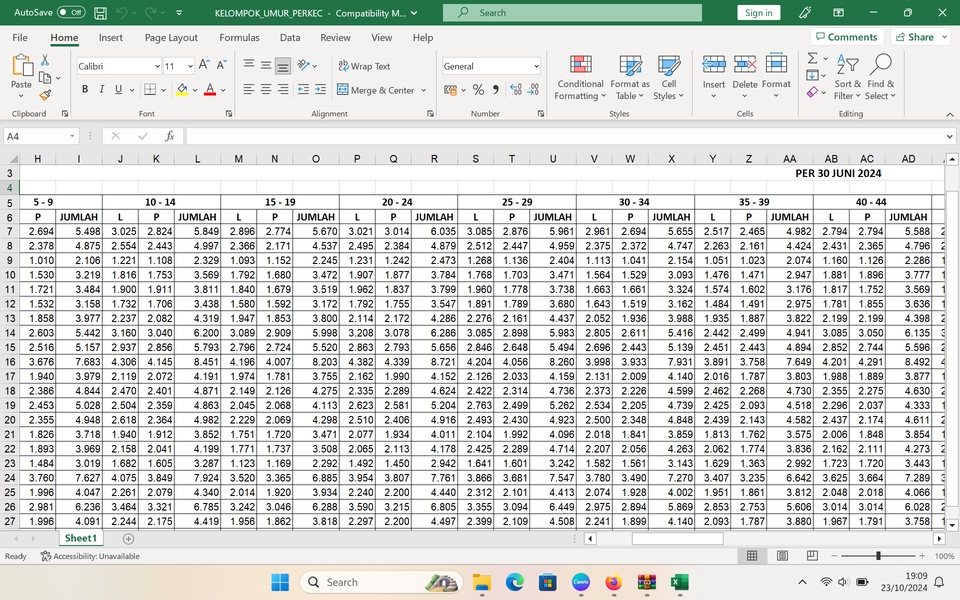Click the Share button

point(920,37)
